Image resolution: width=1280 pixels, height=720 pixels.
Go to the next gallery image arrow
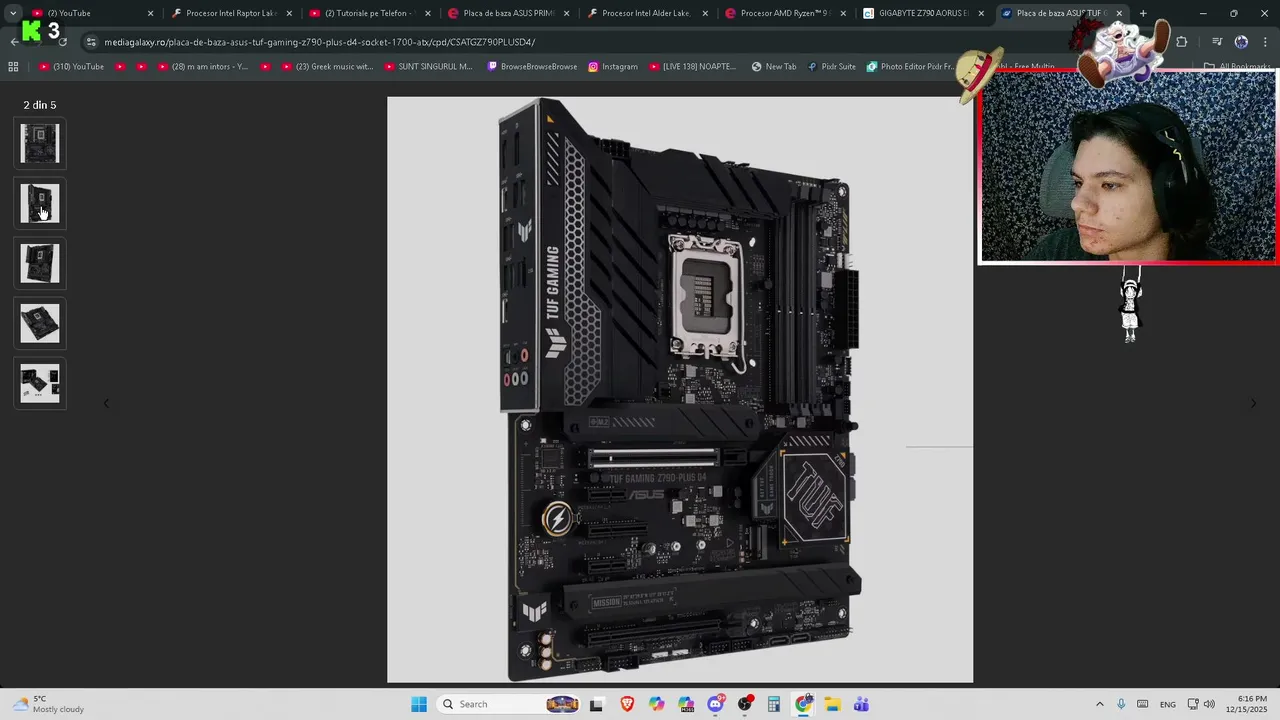1253,403
